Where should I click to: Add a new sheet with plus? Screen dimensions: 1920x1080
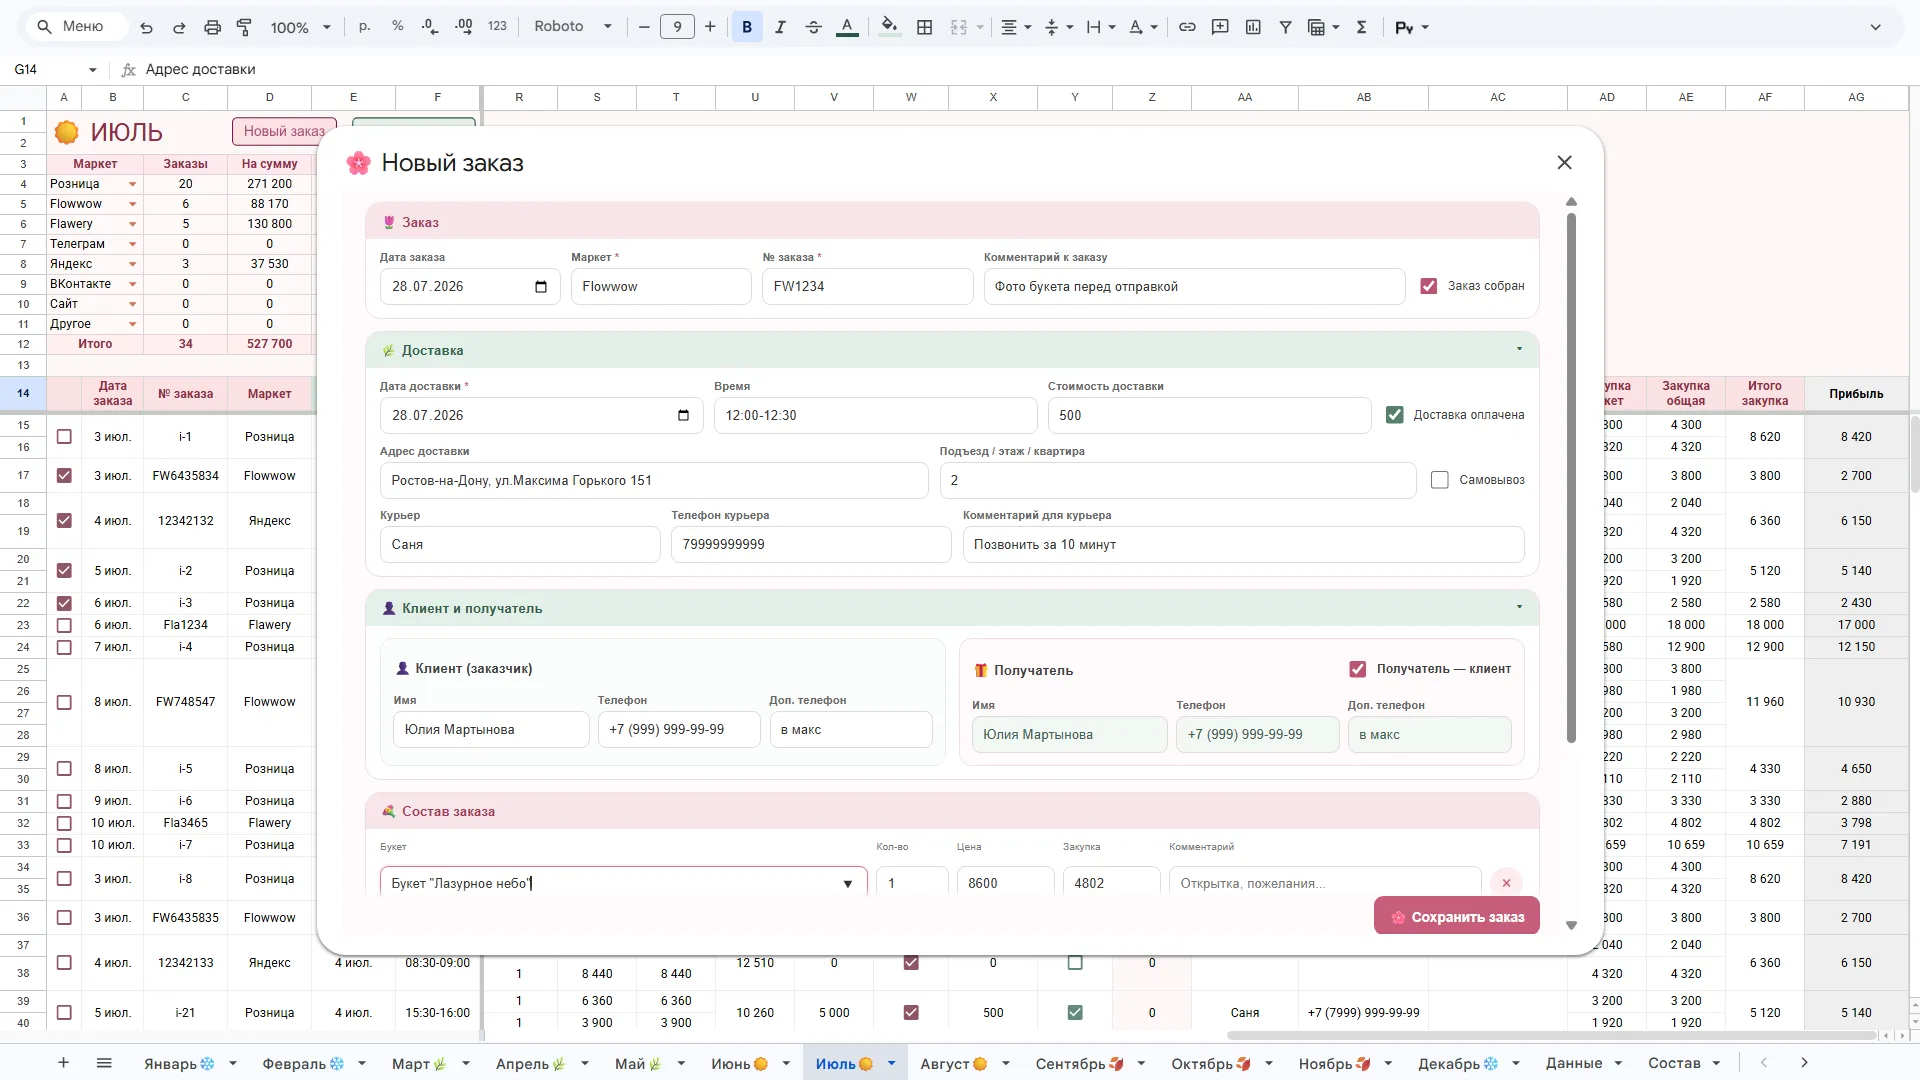pyautogui.click(x=63, y=1063)
